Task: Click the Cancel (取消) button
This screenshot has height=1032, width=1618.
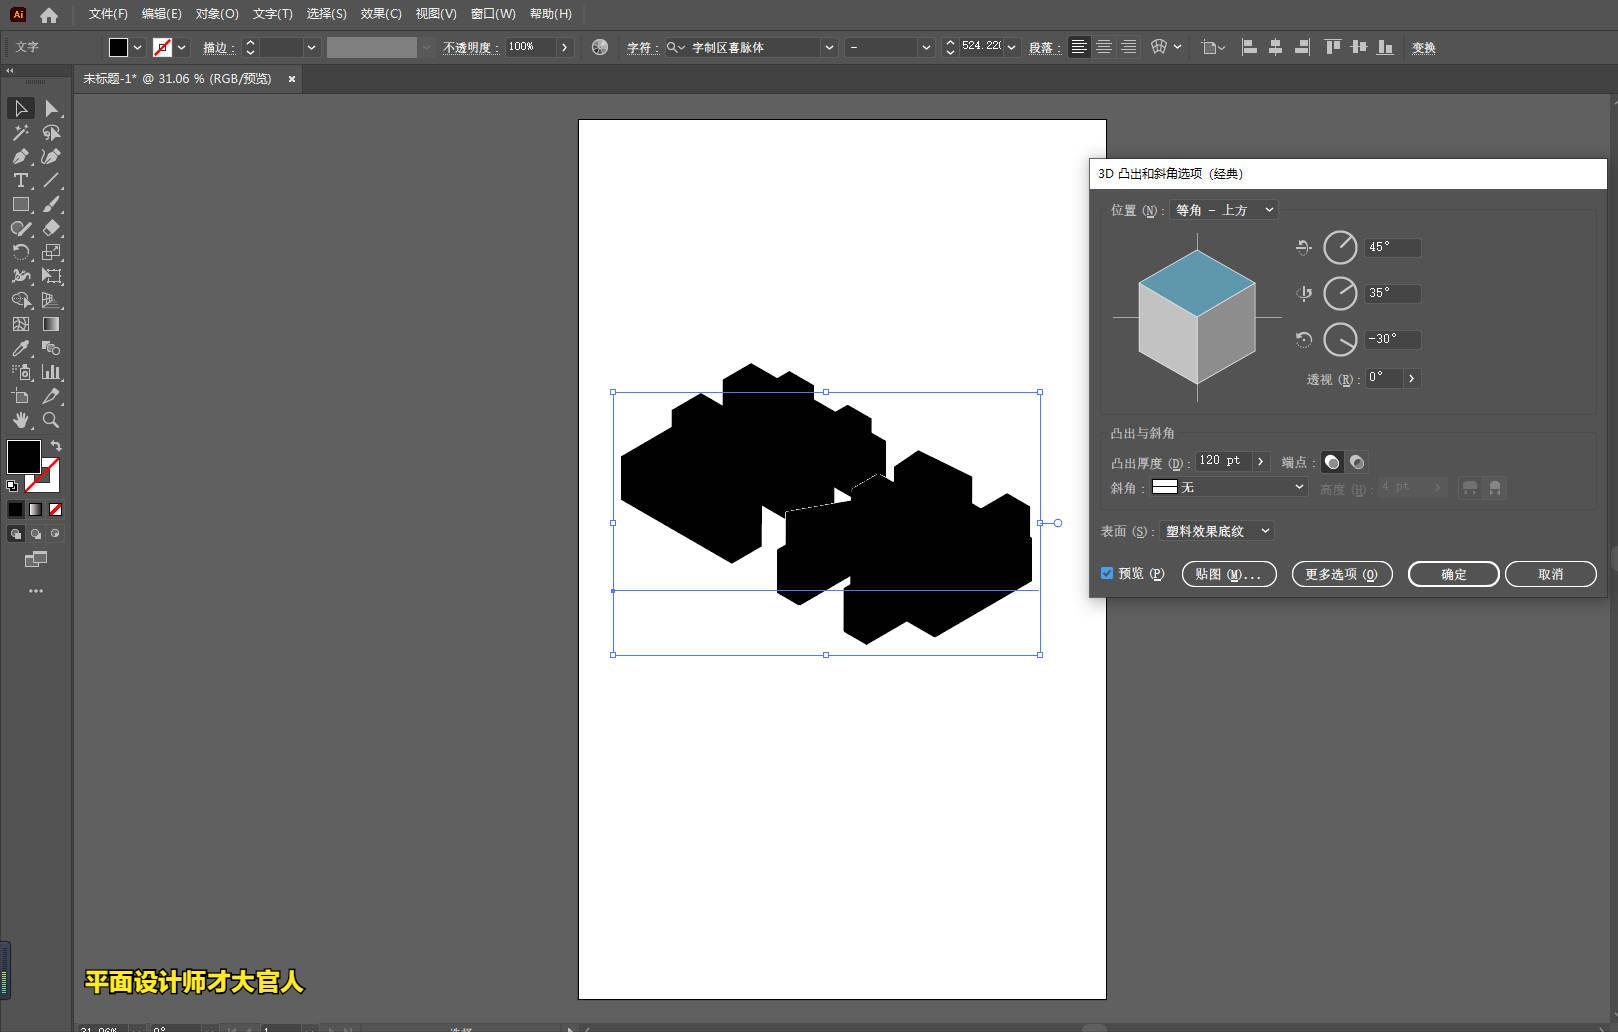Action: click(x=1550, y=574)
